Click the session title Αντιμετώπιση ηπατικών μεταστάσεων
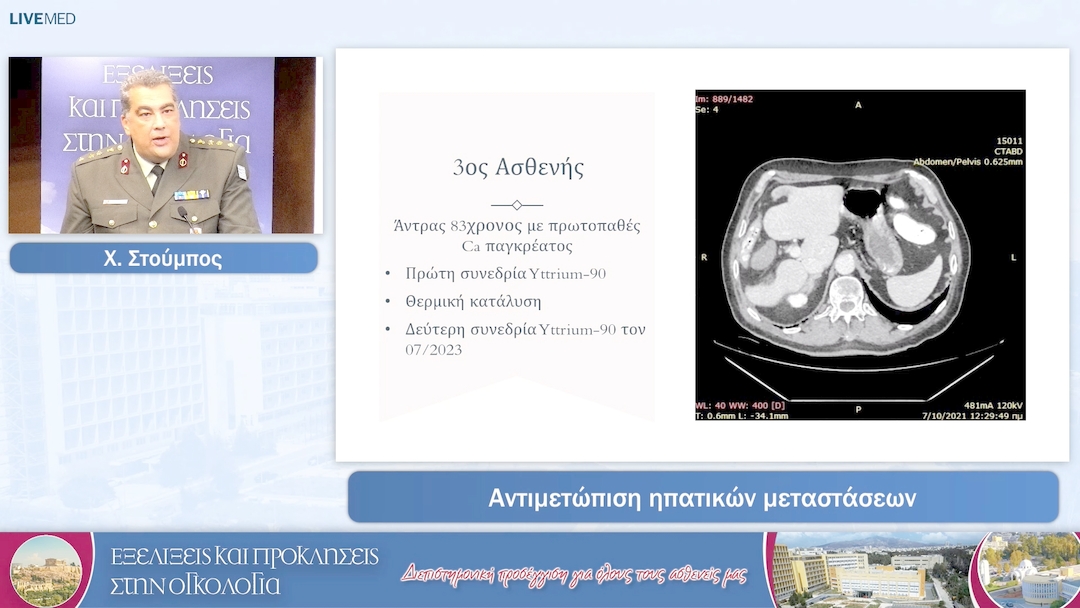 (x=703, y=497)
